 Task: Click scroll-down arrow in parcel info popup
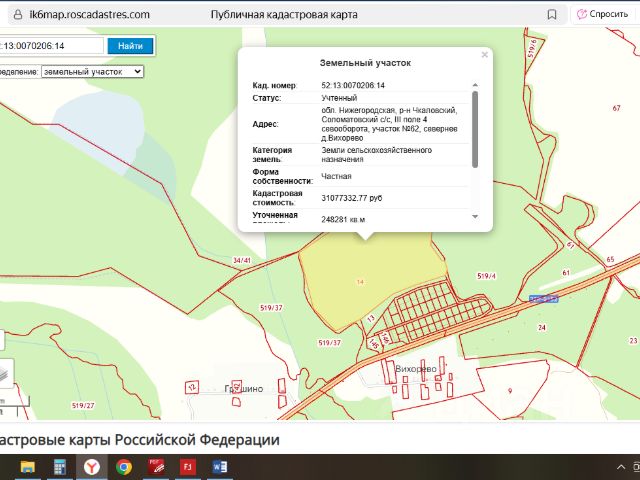(x=475, y=217)
